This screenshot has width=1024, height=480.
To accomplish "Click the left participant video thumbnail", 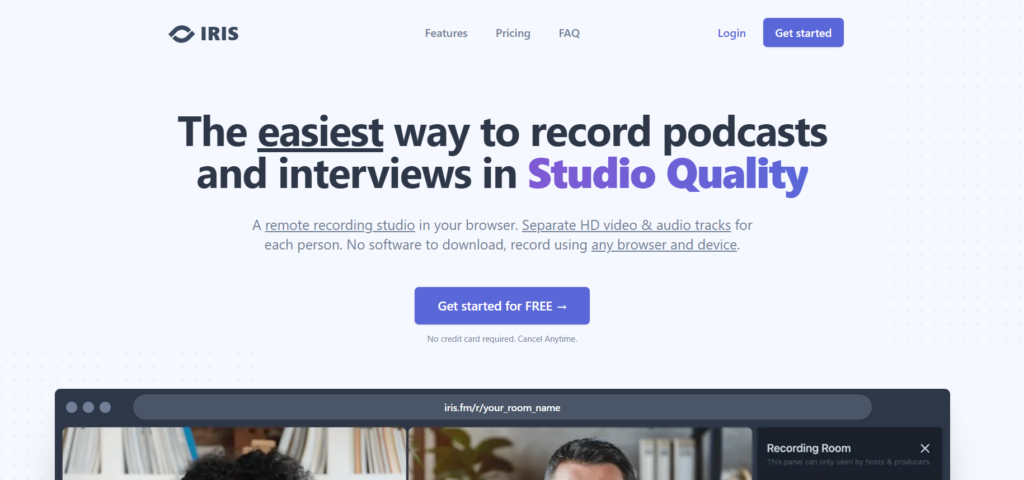I will tap(234, 454).
